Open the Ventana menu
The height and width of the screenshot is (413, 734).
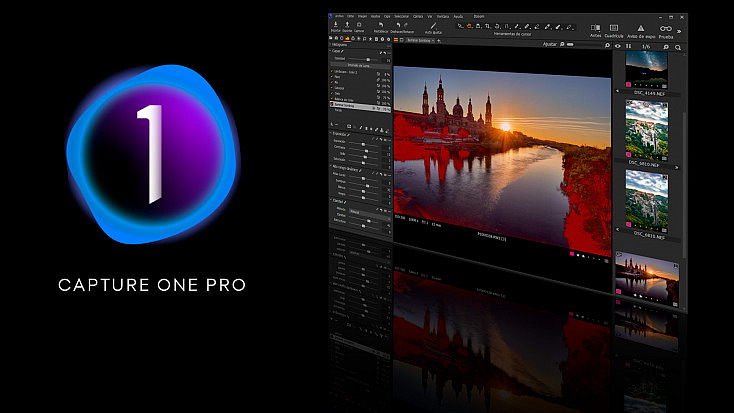point(443,16)
